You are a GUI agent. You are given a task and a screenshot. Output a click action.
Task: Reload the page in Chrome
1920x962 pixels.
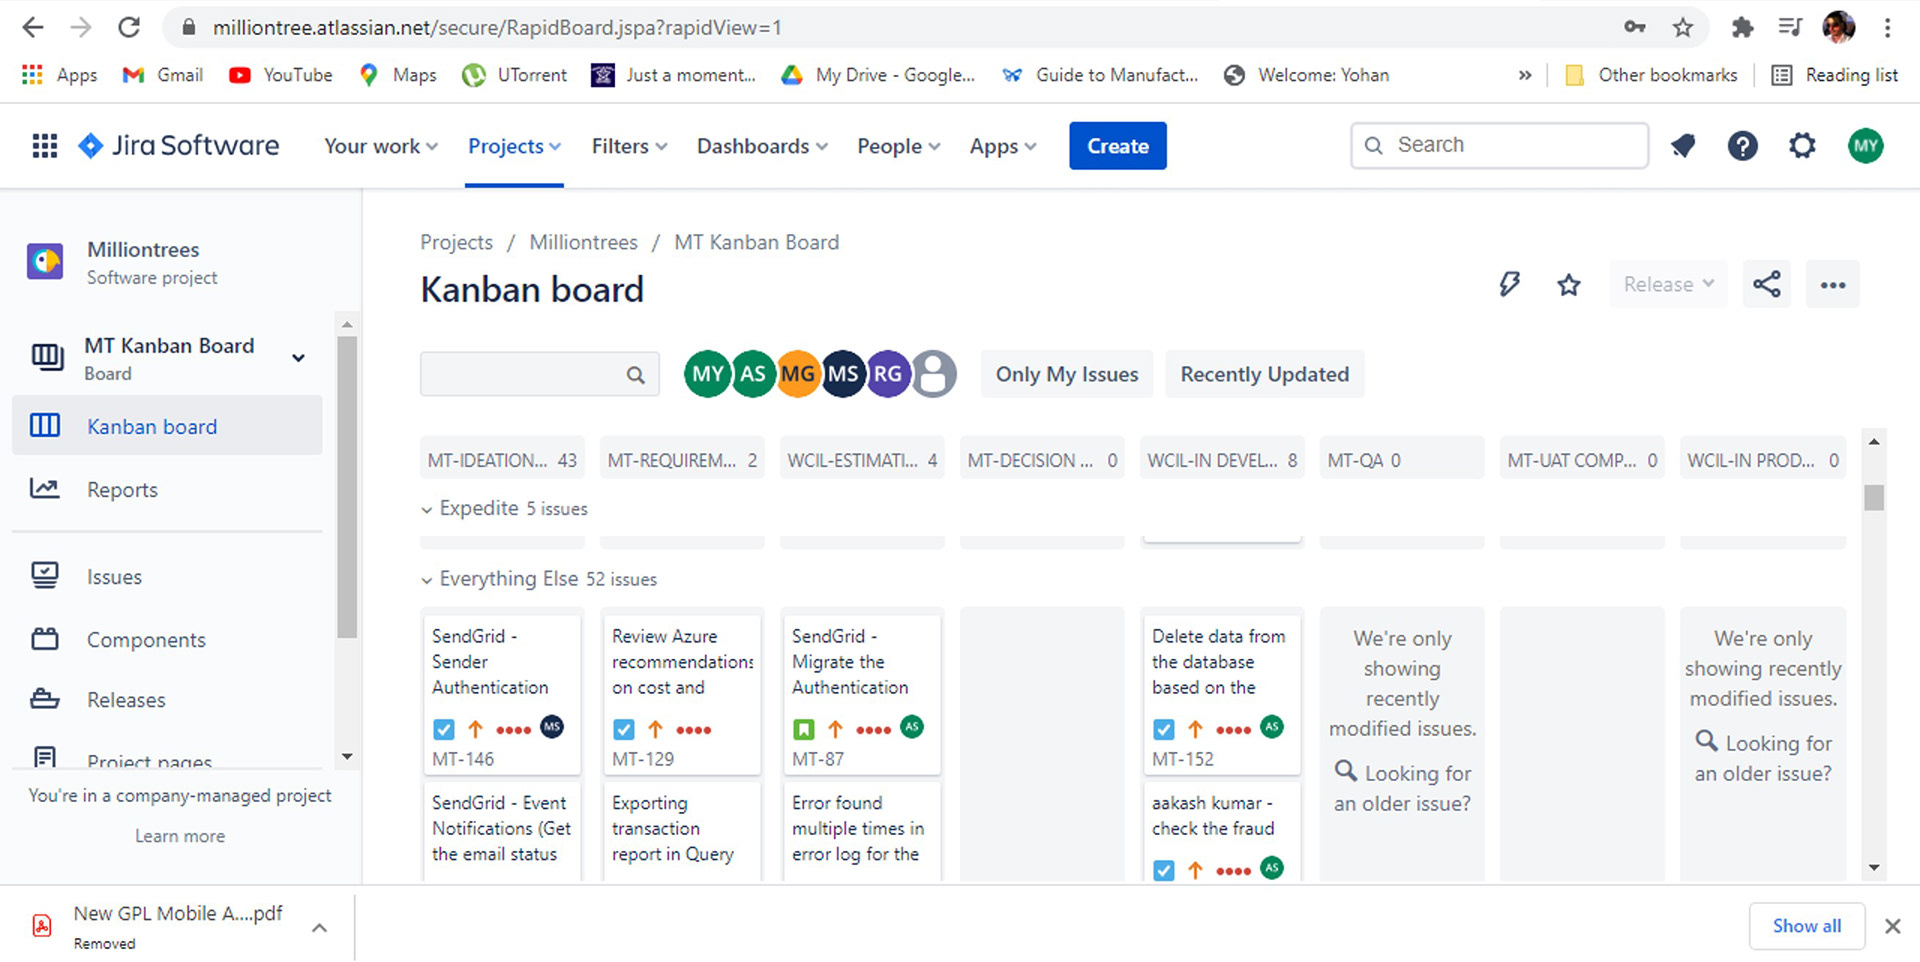[129, 27]
